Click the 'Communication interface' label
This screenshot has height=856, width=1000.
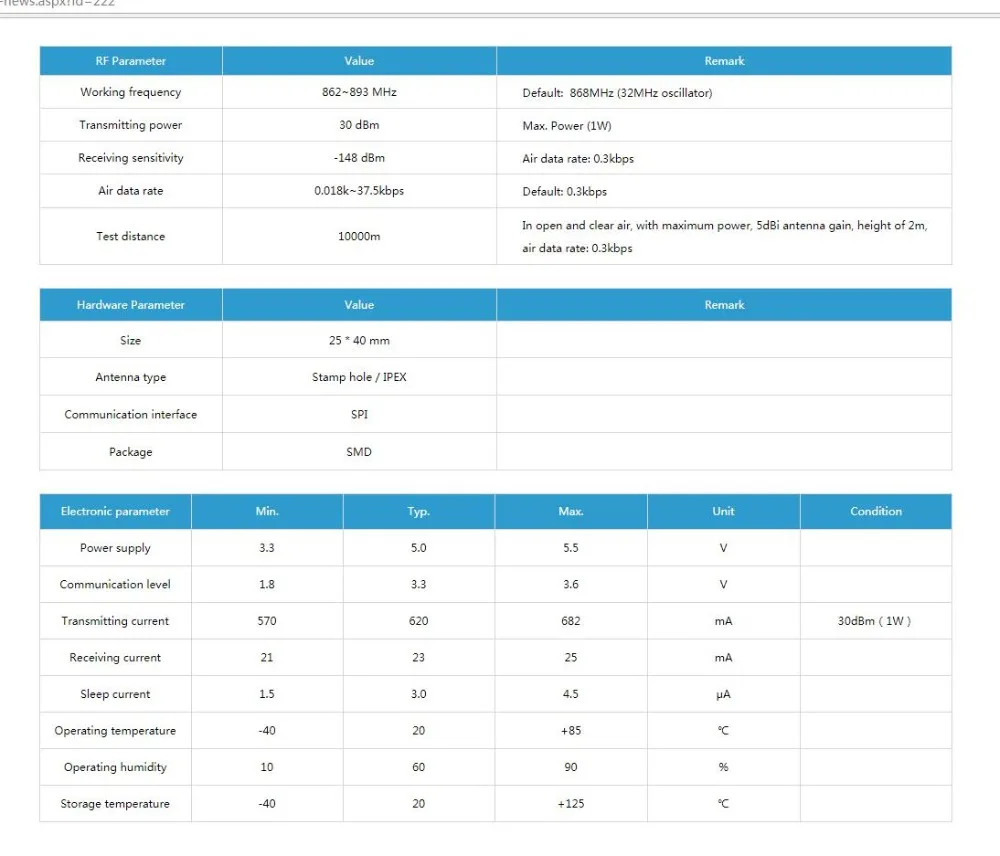[x=131, y=415]
